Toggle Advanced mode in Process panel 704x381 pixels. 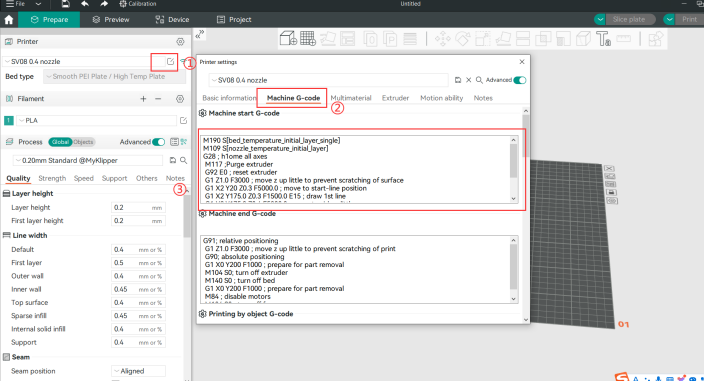coord(158,142)
